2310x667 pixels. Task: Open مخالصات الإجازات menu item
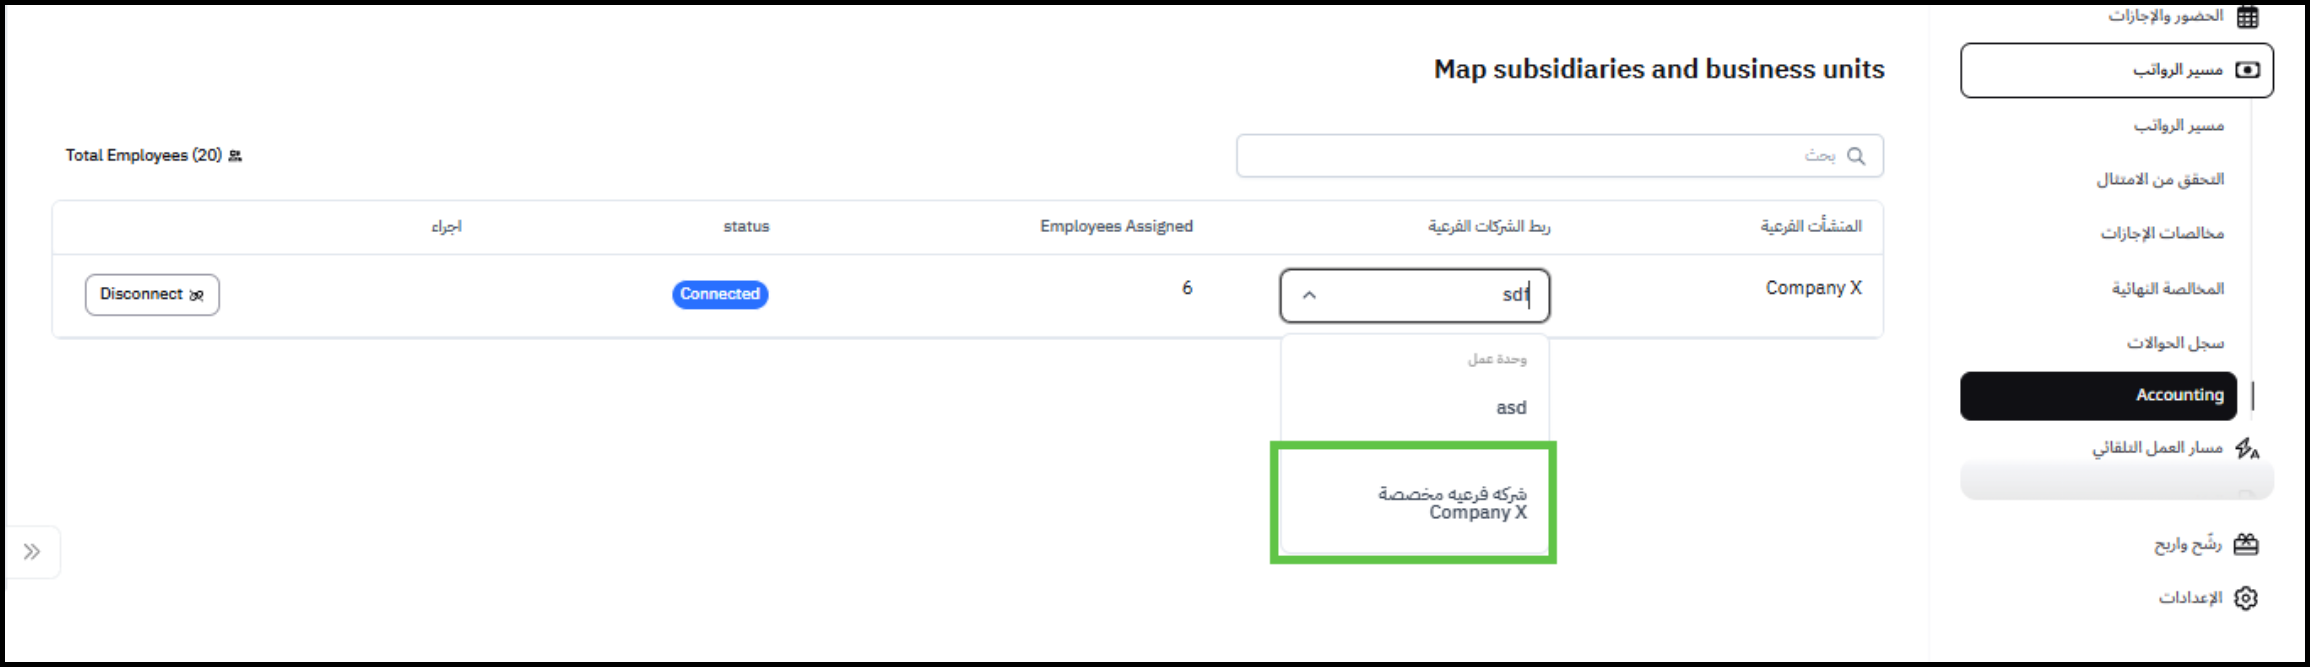pos(2162,234)
